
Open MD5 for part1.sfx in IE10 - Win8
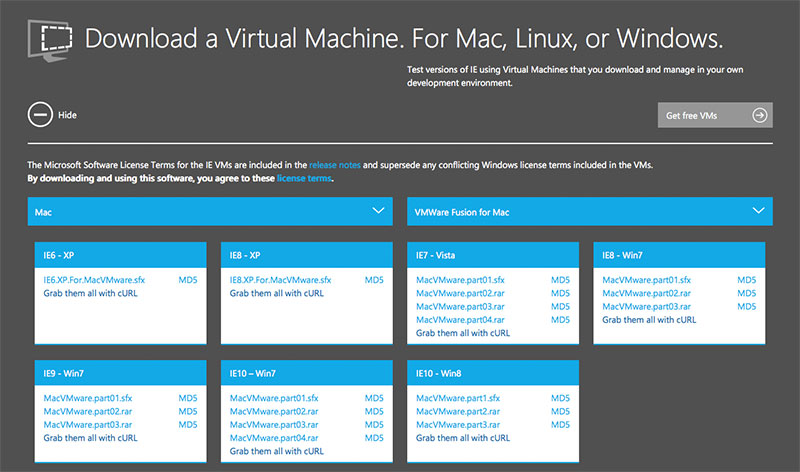(560, 398)
